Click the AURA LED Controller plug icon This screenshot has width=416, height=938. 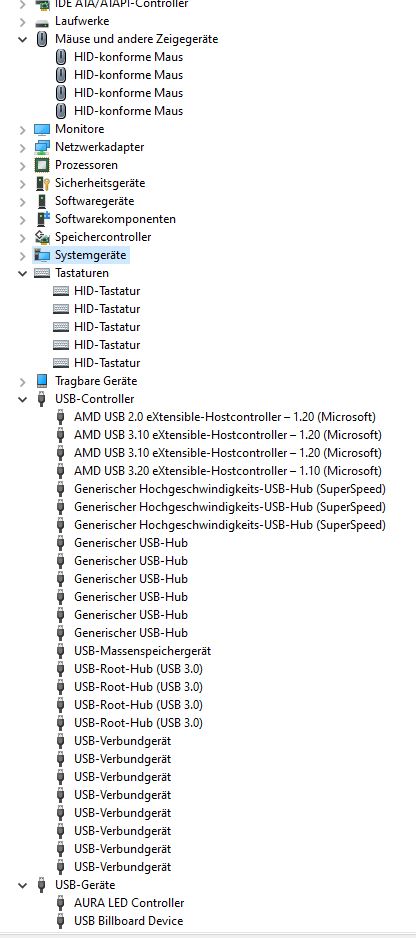tap(60, 903)
